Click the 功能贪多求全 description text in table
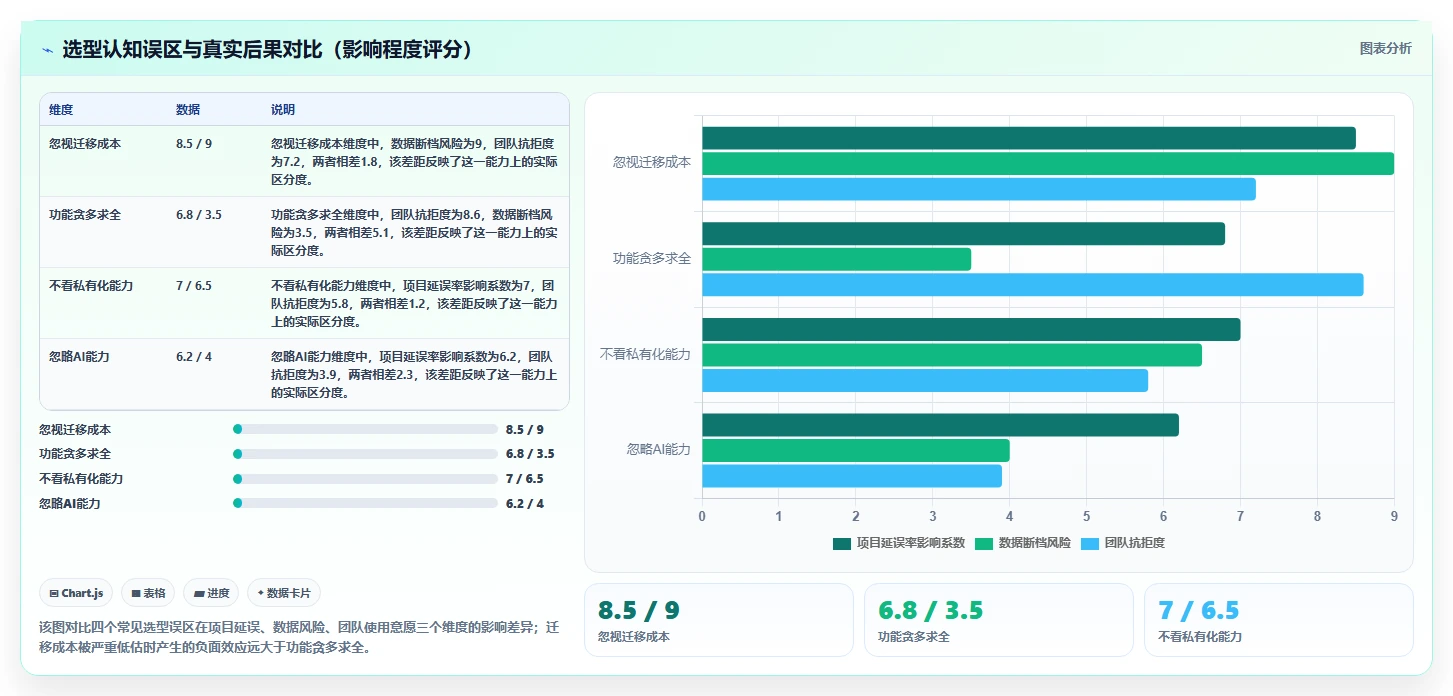 [x=414, y=233]
